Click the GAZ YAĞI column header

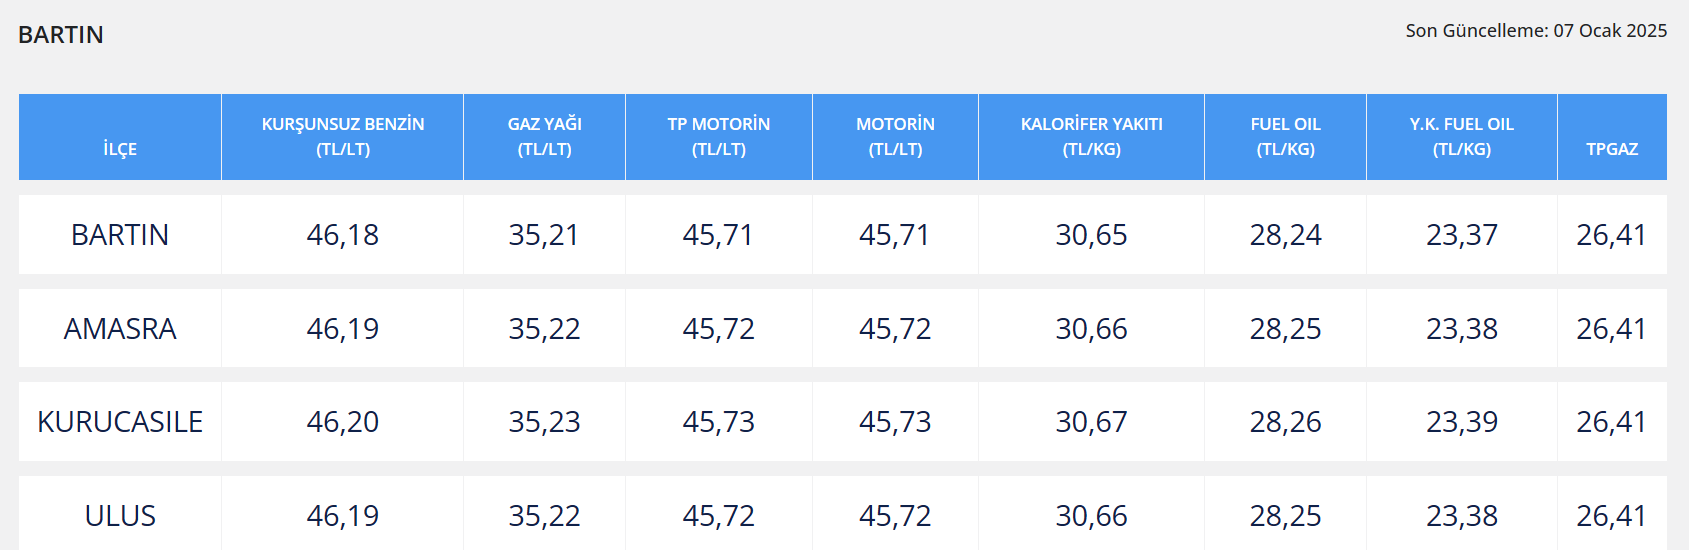[544, 136]
